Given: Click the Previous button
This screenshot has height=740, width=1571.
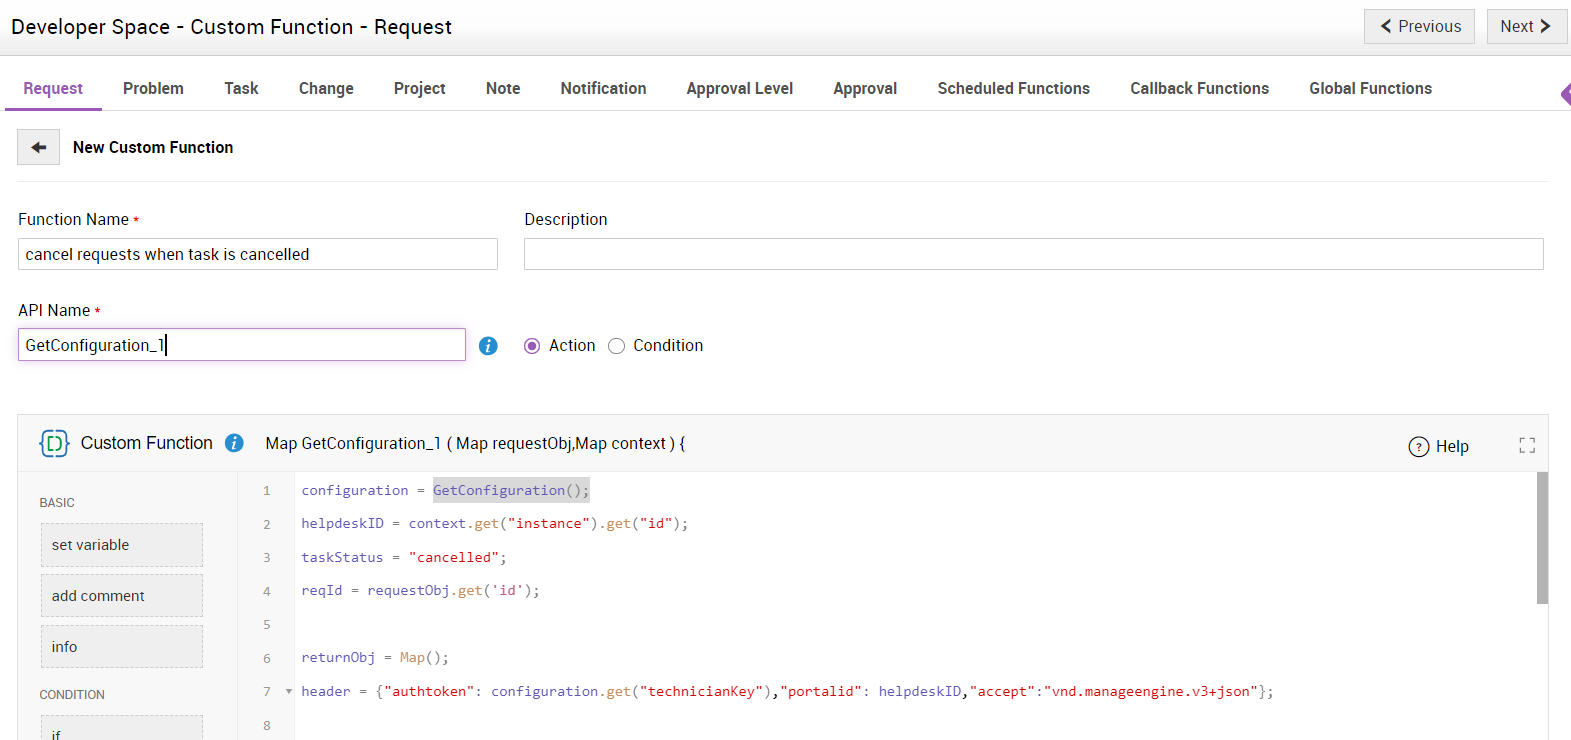Looking at the screenshot, I should 1419,27.
